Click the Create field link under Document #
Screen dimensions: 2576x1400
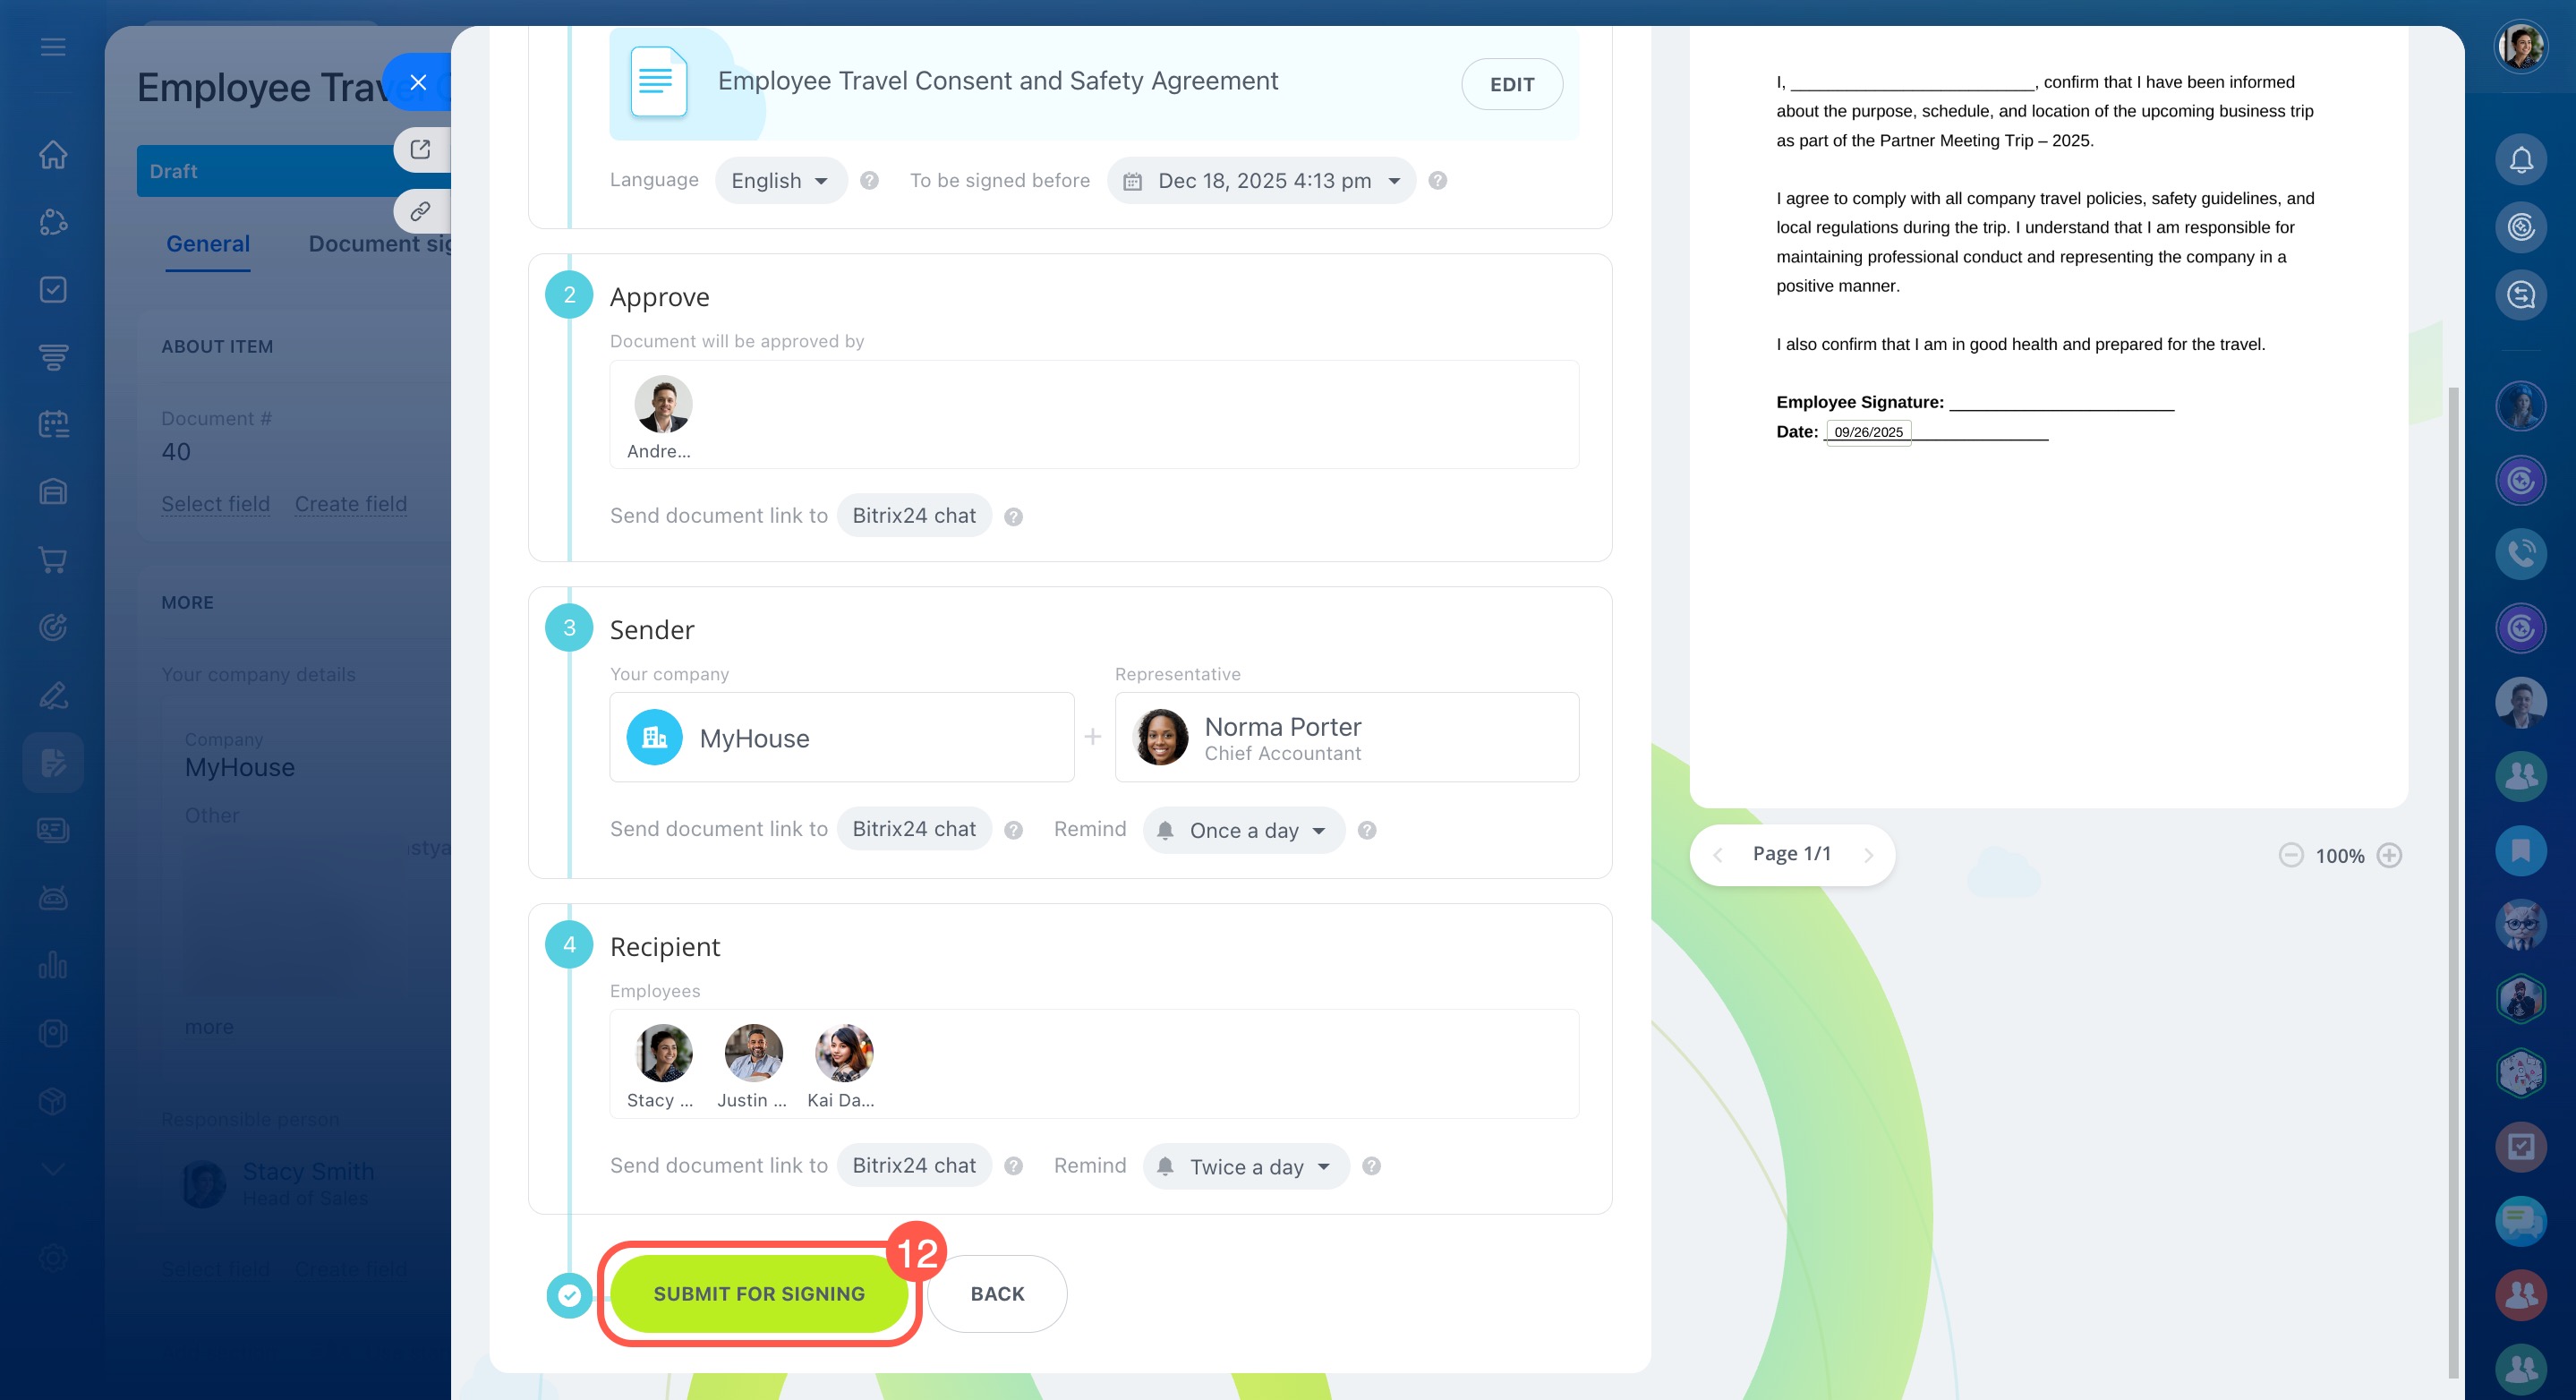pyautogui.click(x=350, y=504)
